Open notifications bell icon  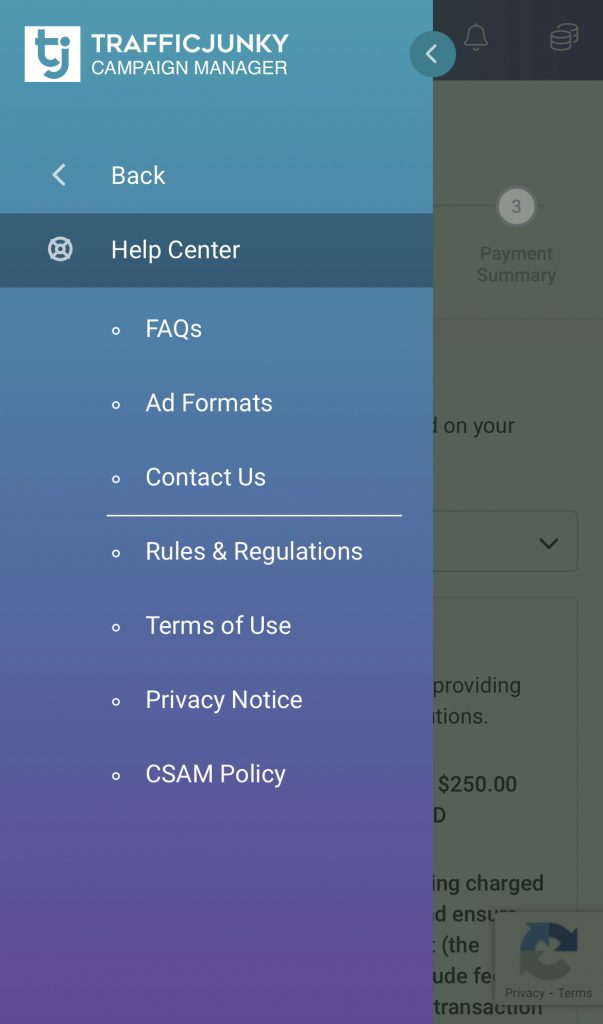pos(476,37)
